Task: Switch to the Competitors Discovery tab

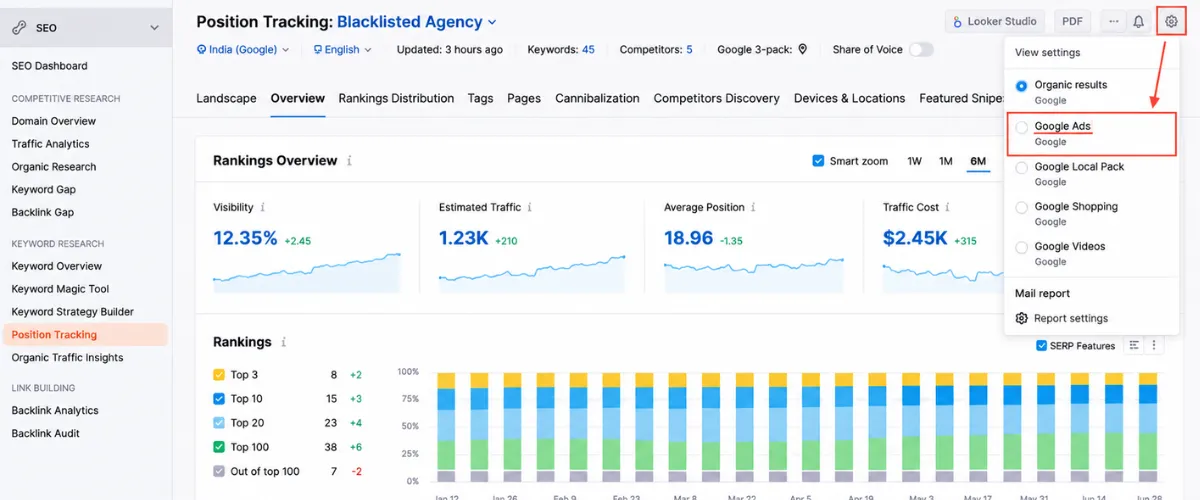Action: 716,98
